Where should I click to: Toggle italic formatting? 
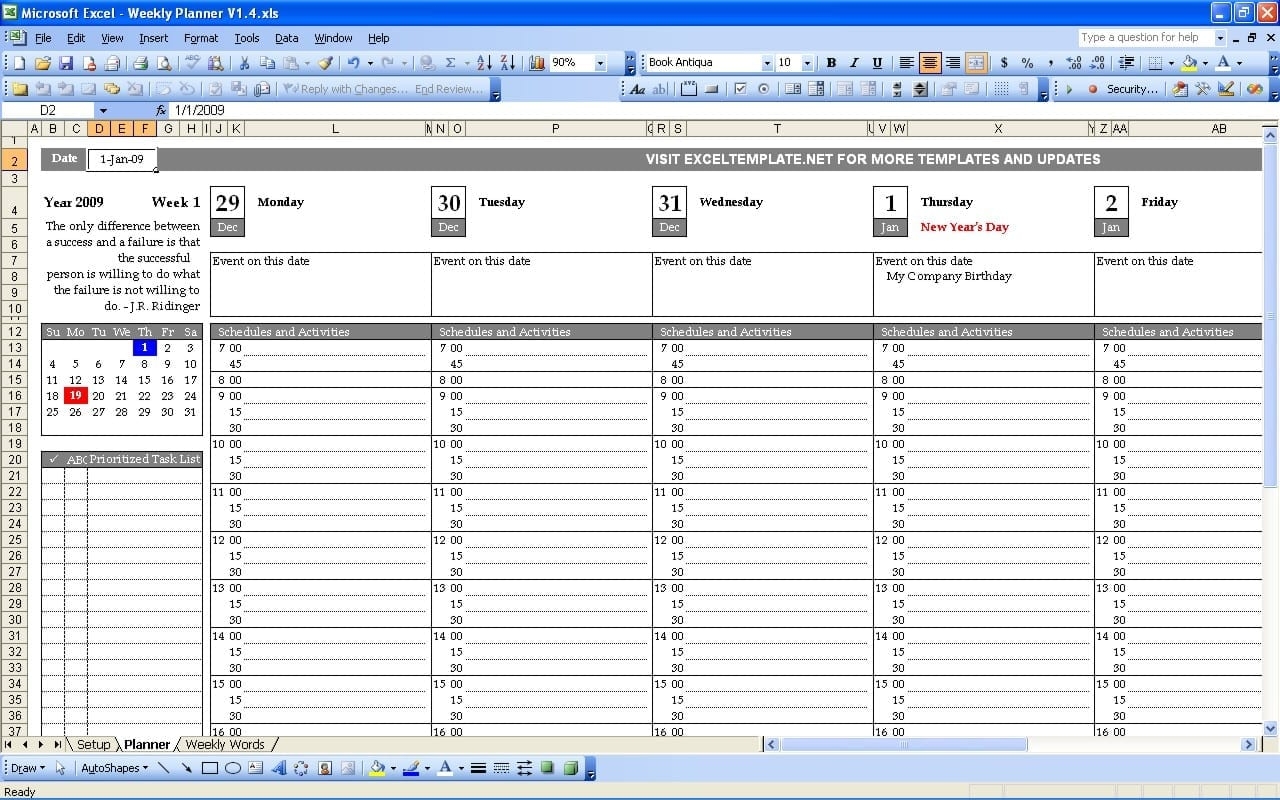(x=852, y=62)
